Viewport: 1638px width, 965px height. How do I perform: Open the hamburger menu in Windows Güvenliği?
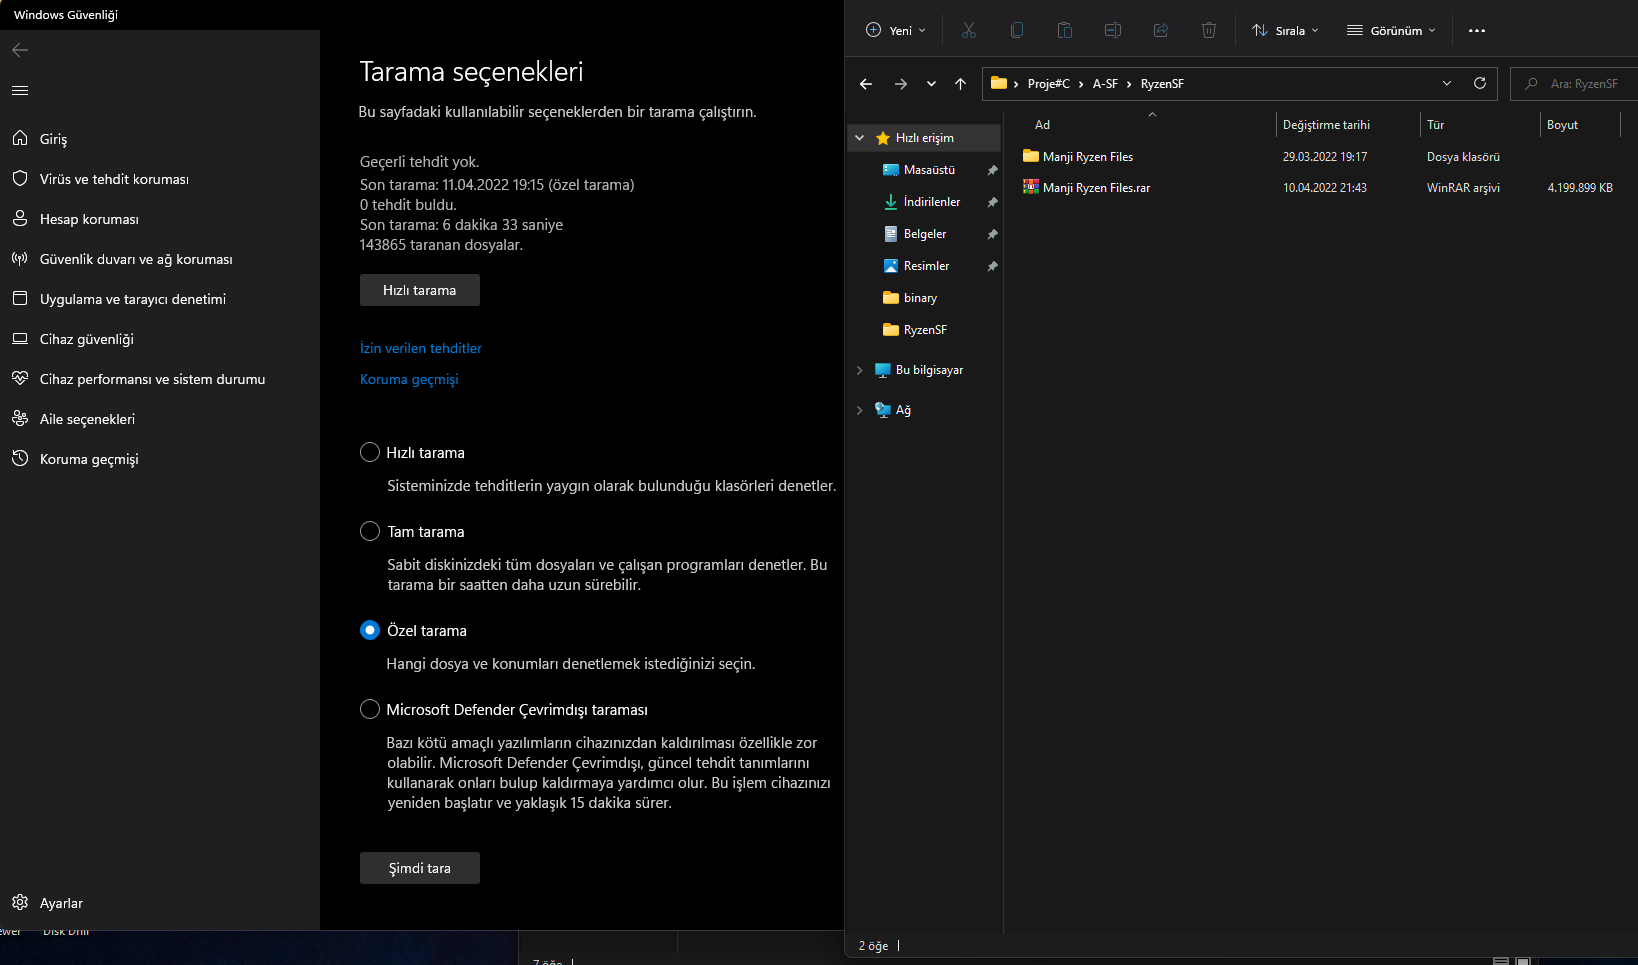20,90
